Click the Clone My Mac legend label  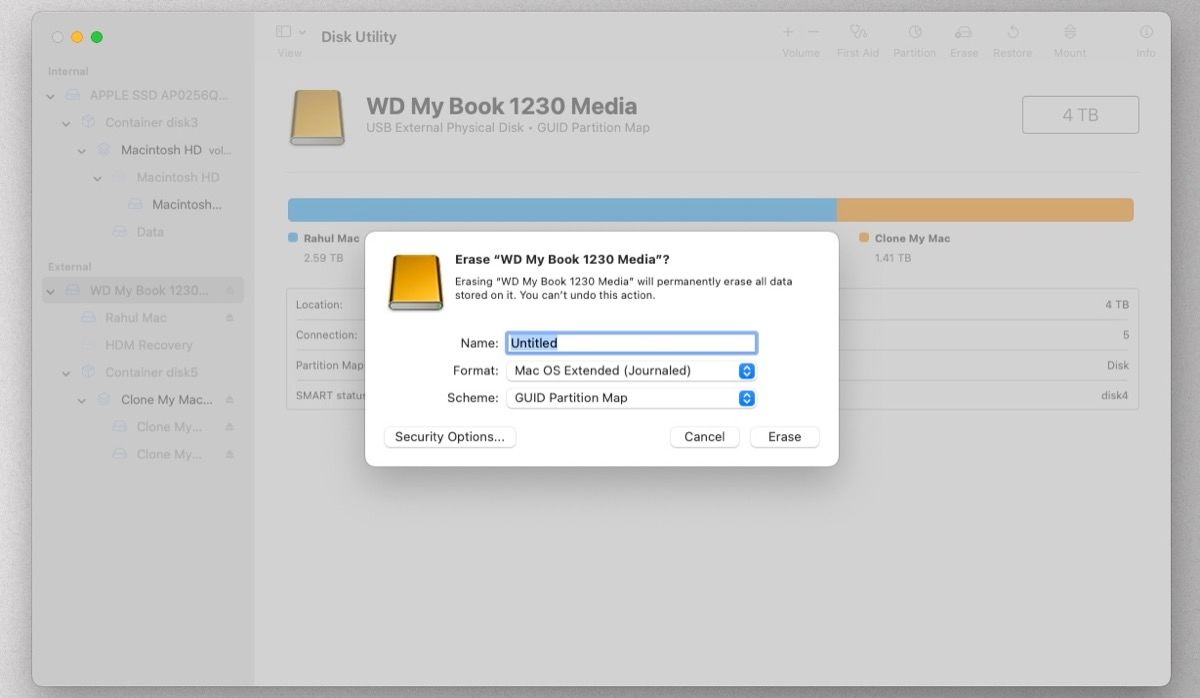(912, 239)
